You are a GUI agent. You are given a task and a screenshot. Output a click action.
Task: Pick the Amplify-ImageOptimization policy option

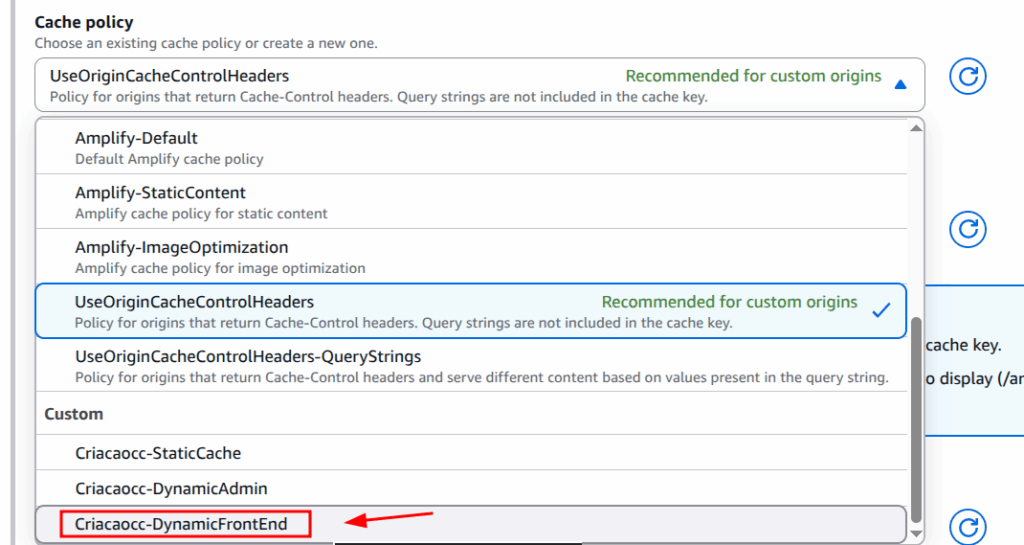(181, 247)
